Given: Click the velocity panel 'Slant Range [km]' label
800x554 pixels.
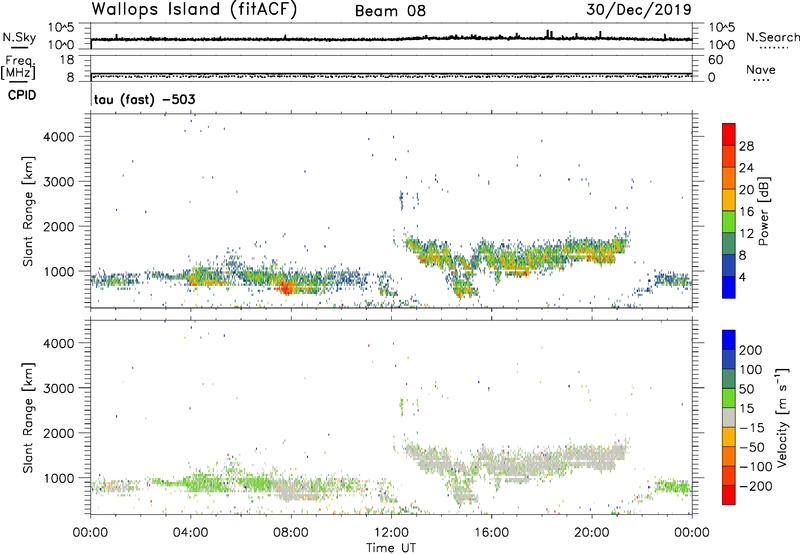Looking at the screenshot, I should (28, 417).
